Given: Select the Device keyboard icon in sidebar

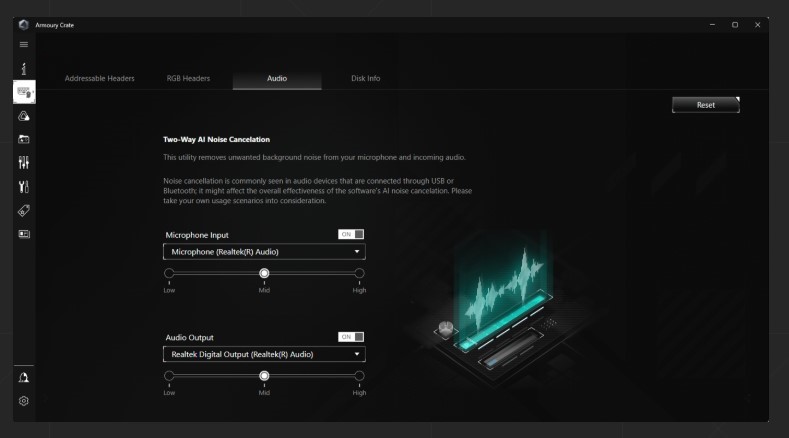Looking at the screenshot, I should pyautogui.click(x=24, y=92).
